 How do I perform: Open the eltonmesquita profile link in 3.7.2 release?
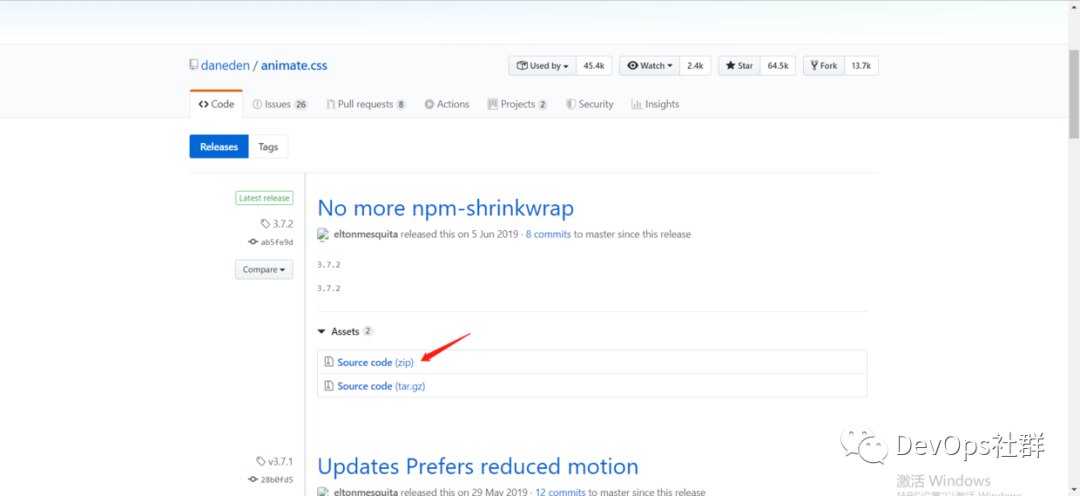coord(365,234)
